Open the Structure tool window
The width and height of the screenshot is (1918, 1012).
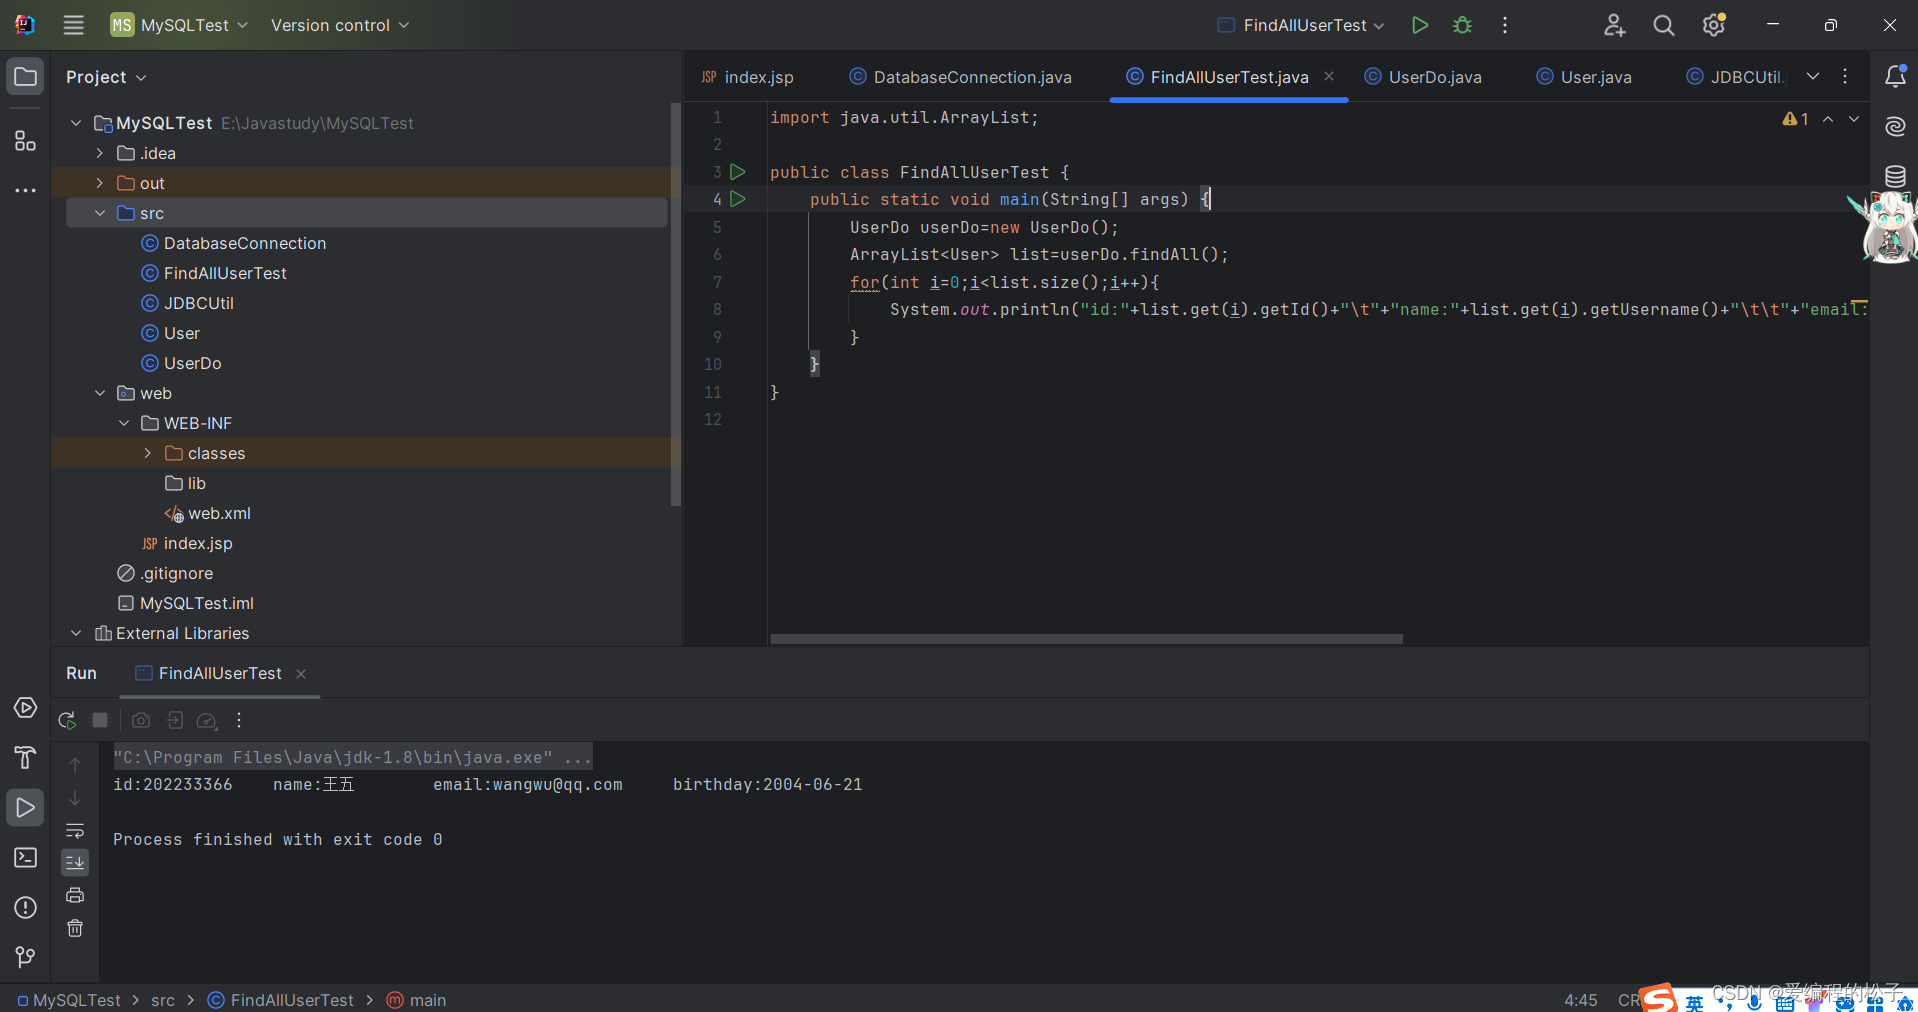pyautogui.click(x=25, y=141)
